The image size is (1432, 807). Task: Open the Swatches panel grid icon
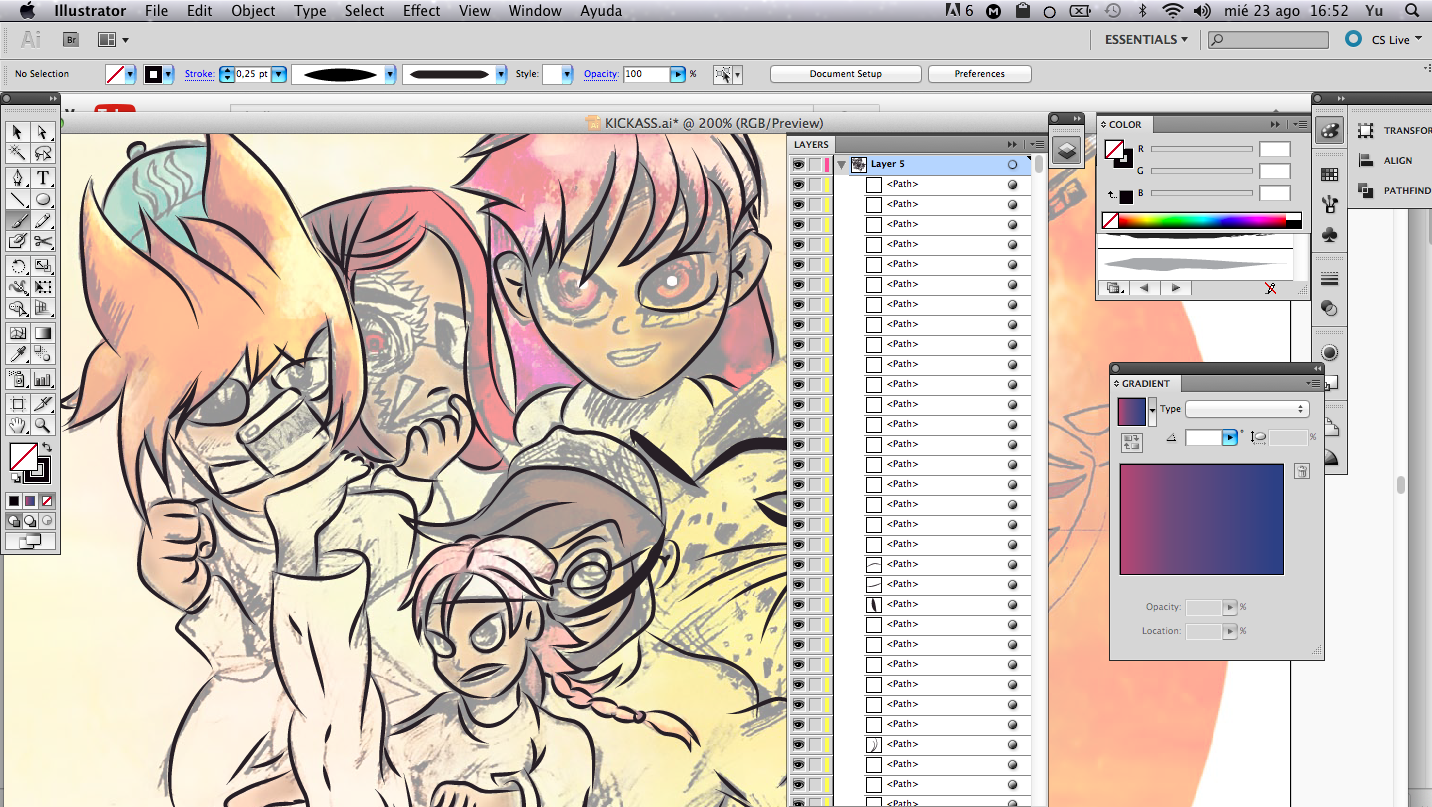point(1329,174)
